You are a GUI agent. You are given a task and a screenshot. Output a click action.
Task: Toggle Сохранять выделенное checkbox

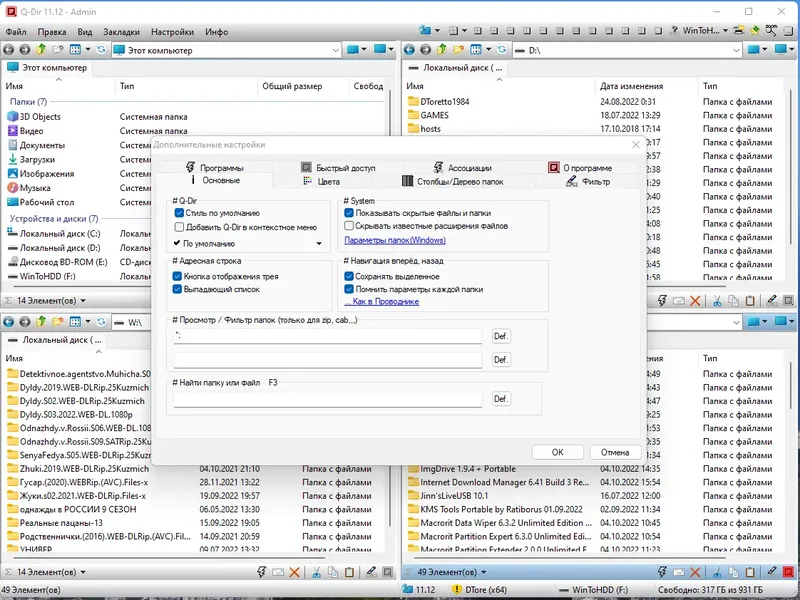[x=349, y=276]
